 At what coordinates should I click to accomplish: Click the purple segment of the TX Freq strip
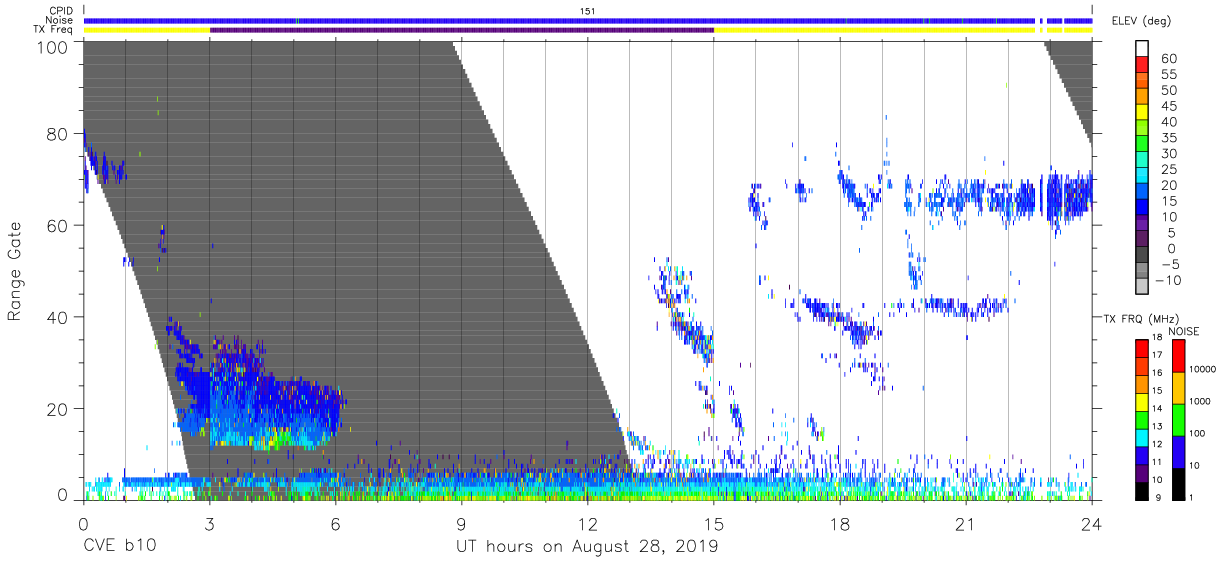coord(462,30)
